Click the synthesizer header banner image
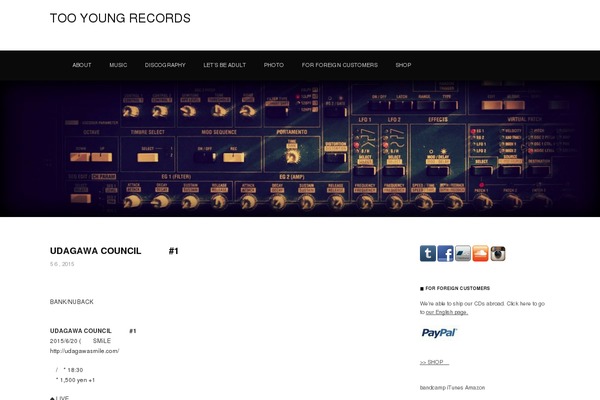600x400 pixels. pos(300,149)
